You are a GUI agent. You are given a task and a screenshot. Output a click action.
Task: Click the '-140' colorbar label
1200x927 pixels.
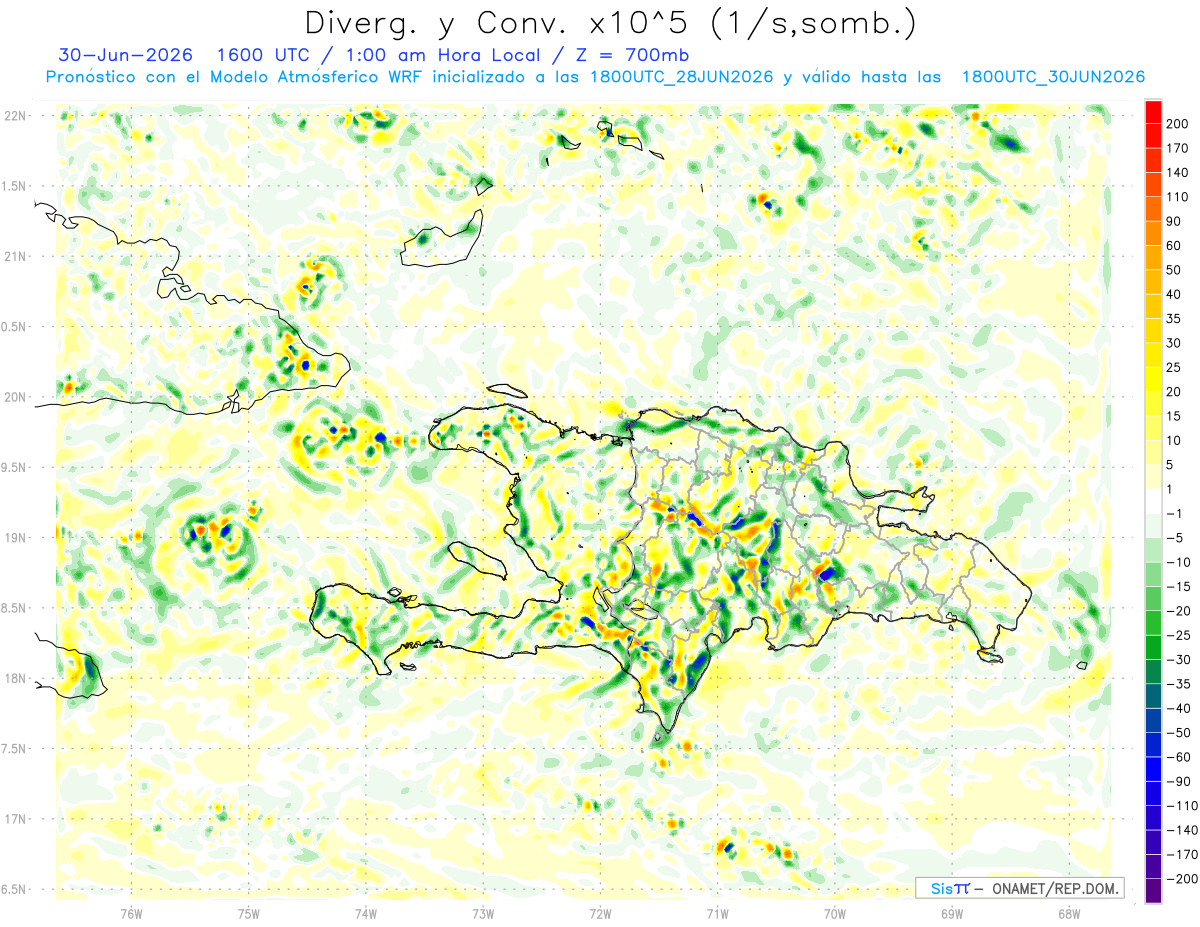[1182, 830]
